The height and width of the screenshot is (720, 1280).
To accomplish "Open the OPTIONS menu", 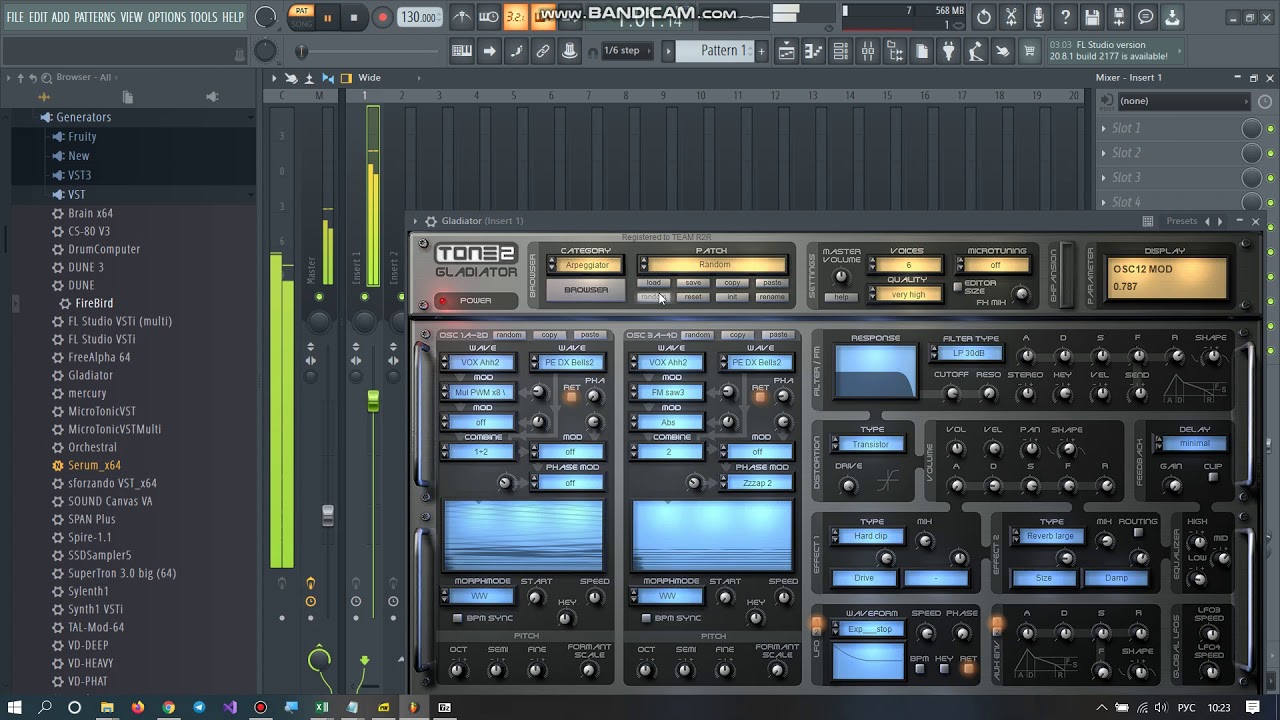I will click(167, 17).
